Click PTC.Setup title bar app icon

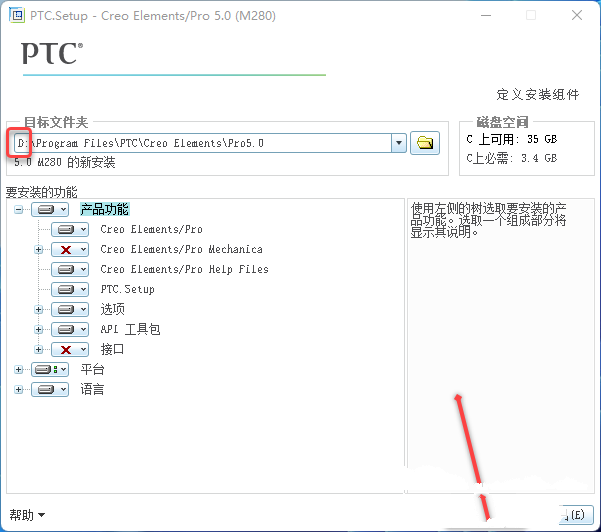16,16
